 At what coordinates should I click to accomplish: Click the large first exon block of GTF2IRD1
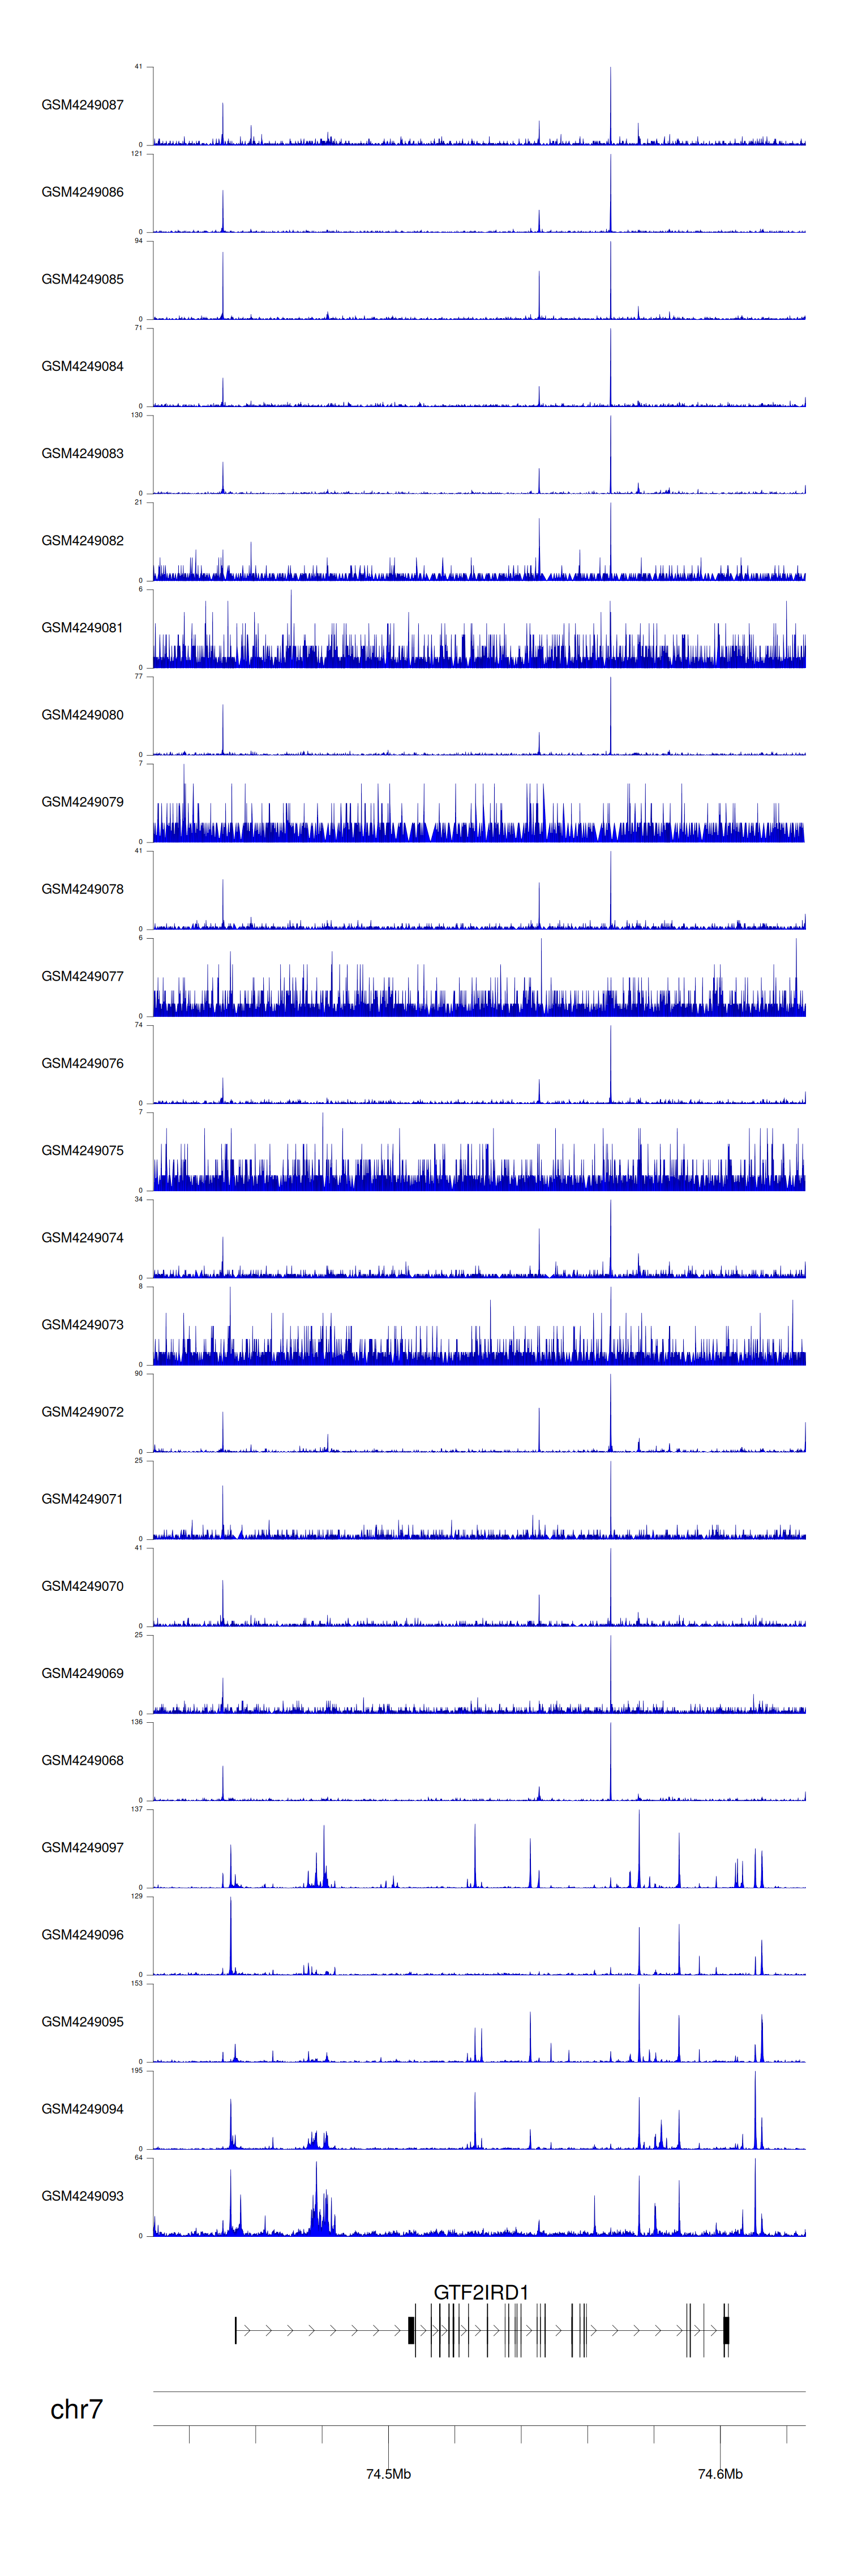411,2330
